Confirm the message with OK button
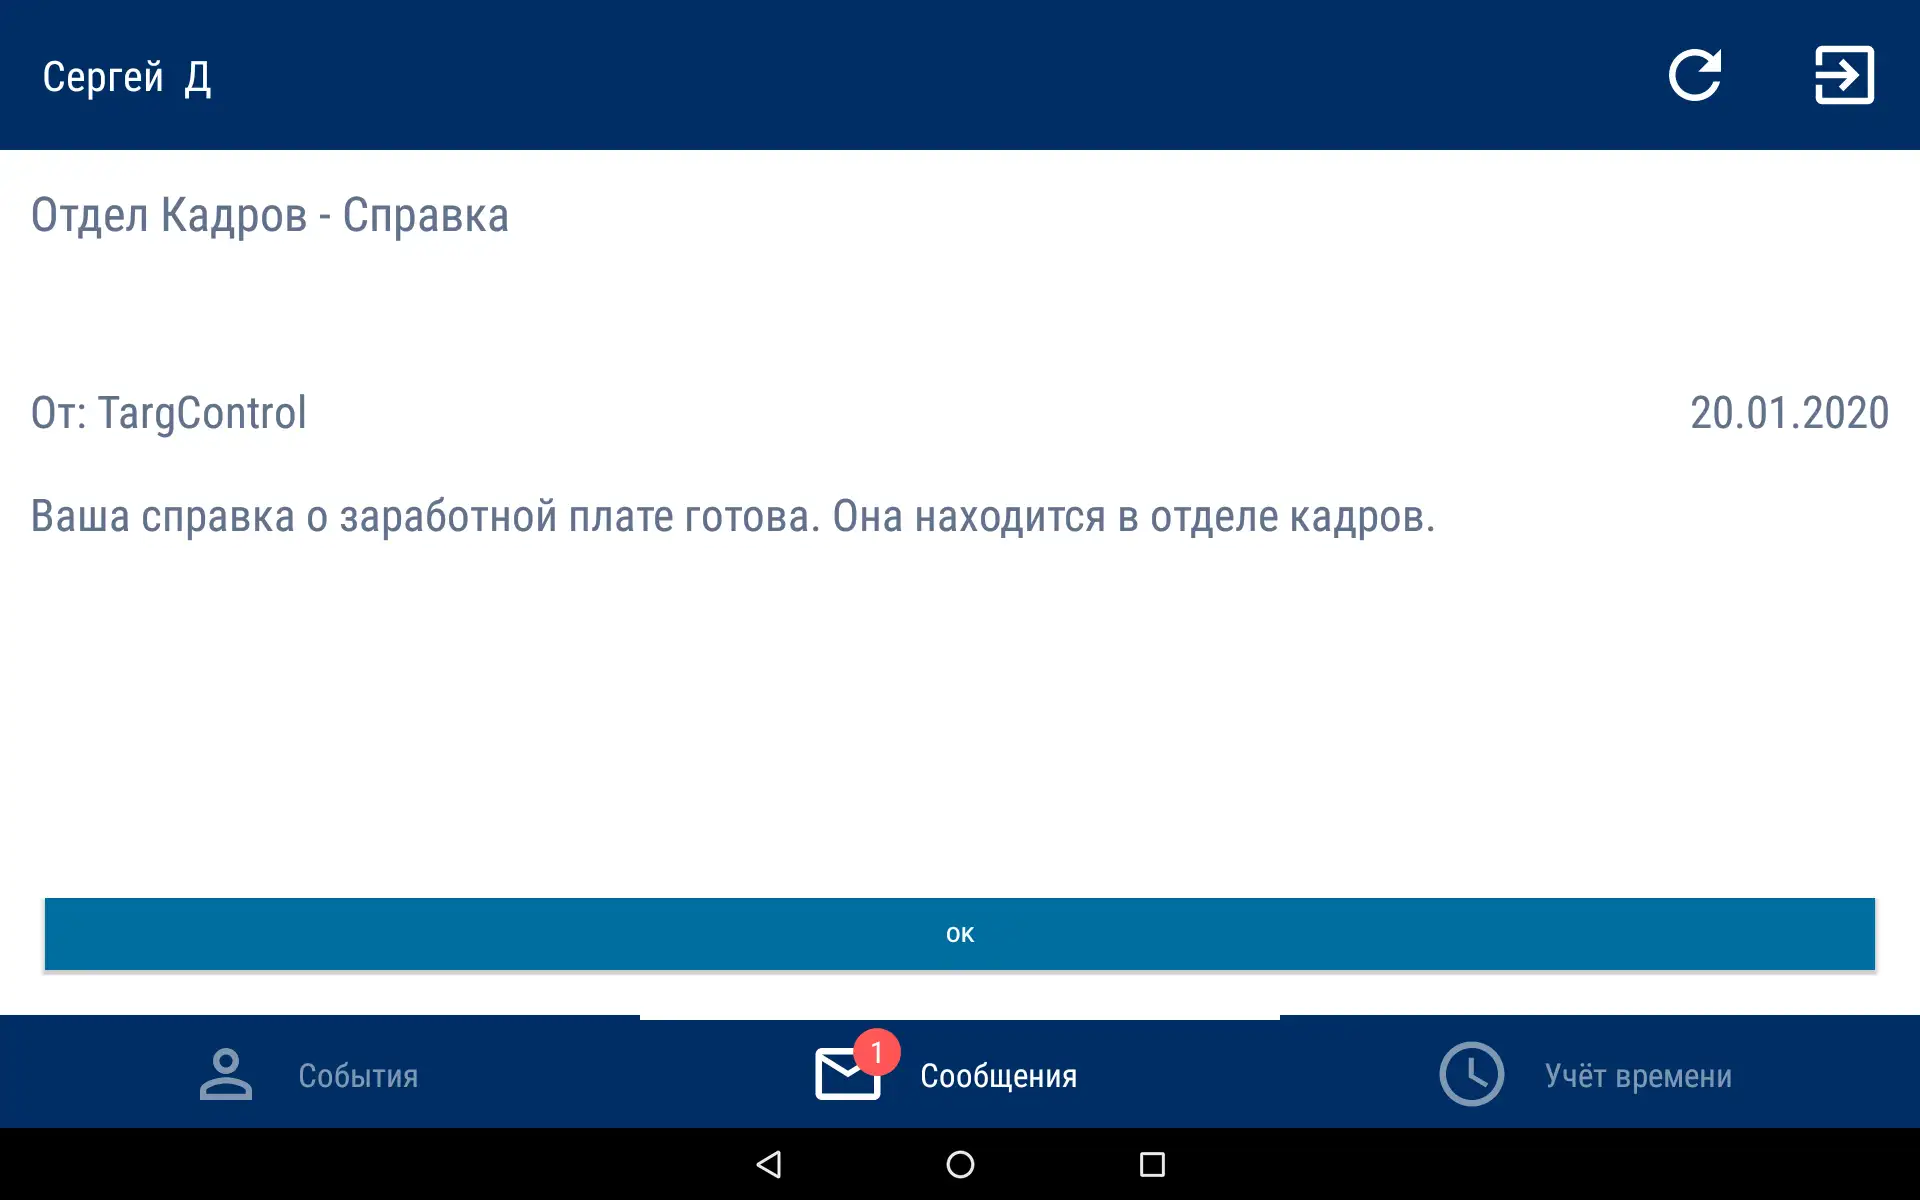Screen dimensions: 1920x1201 click(x=959, y=933)
